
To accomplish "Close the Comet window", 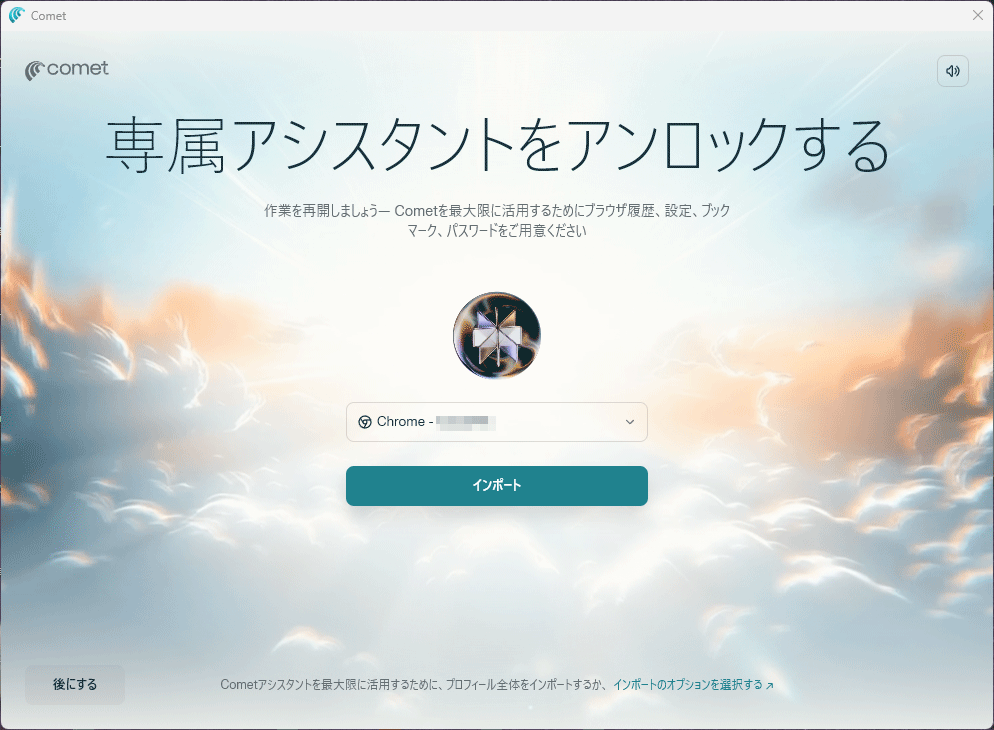I will (x=978, y=15).
